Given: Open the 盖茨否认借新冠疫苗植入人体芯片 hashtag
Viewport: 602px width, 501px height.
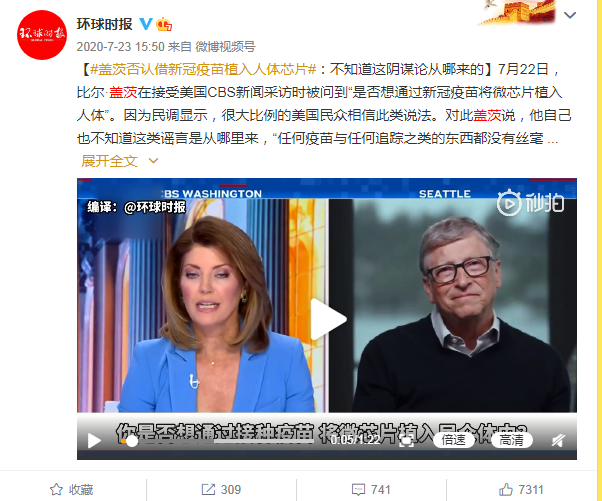Looking at the screenshot, I should (203, 69).
